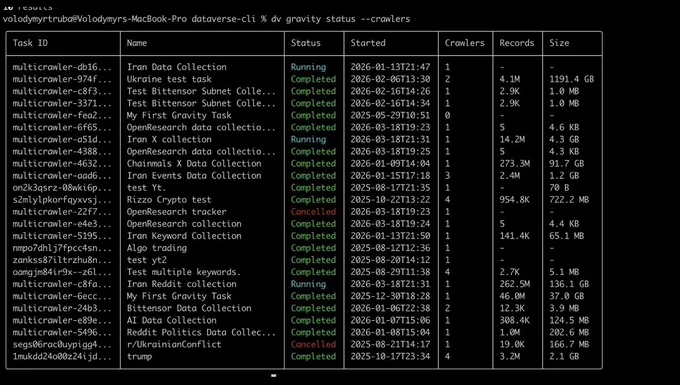
Task: Click the 'Records' column header
Action: coord(517,43)
